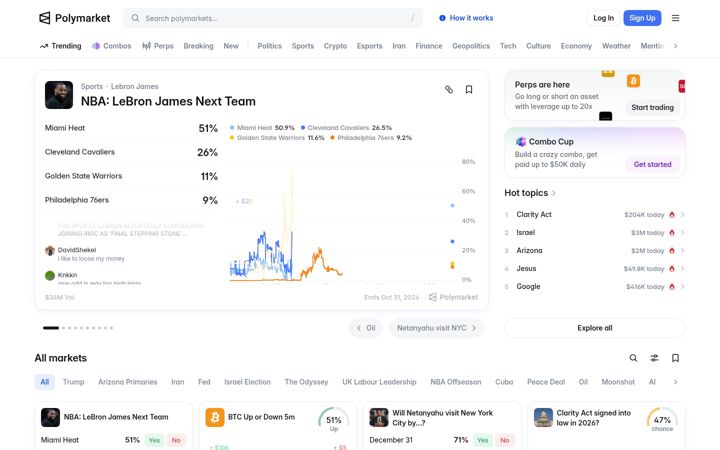Viewport: 720px width, 450px height.
Task: Bookmark the LeBron James Next Team market
Action: tap(468, 89)
